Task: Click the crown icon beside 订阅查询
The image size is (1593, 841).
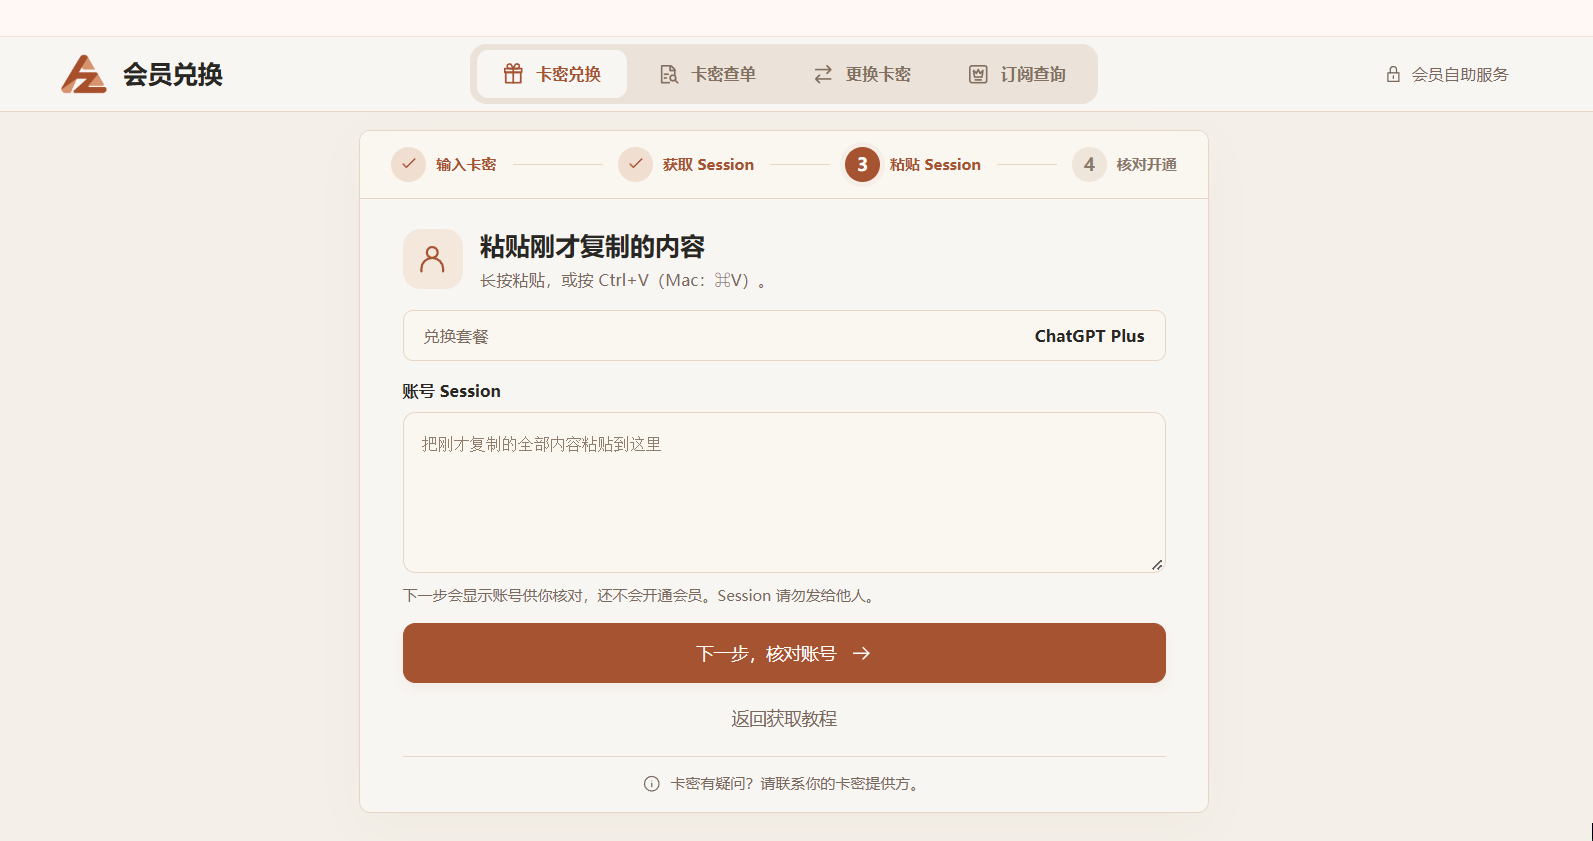Action: tap(978, 74)
